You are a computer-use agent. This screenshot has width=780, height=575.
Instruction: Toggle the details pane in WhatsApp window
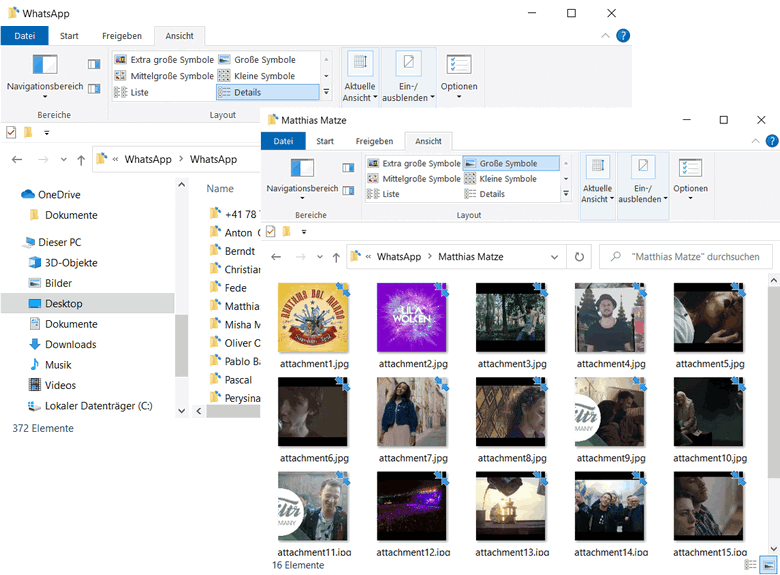(94, 89)
